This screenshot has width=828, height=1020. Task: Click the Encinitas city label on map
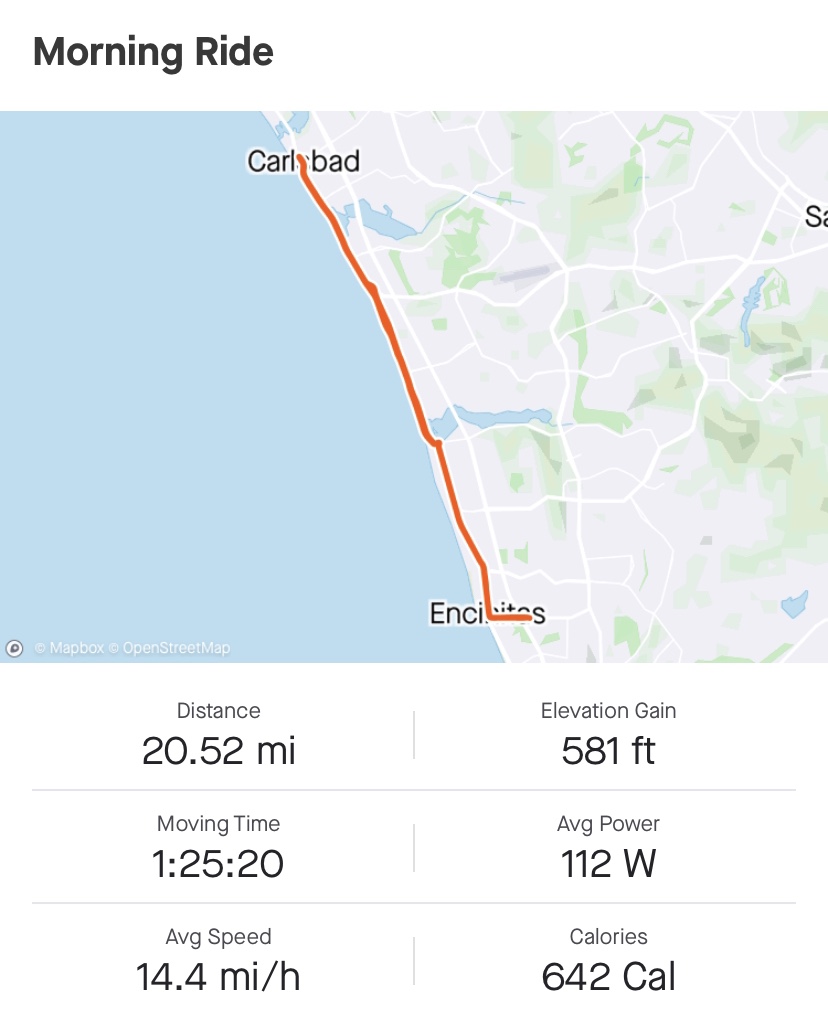point(487,612)
